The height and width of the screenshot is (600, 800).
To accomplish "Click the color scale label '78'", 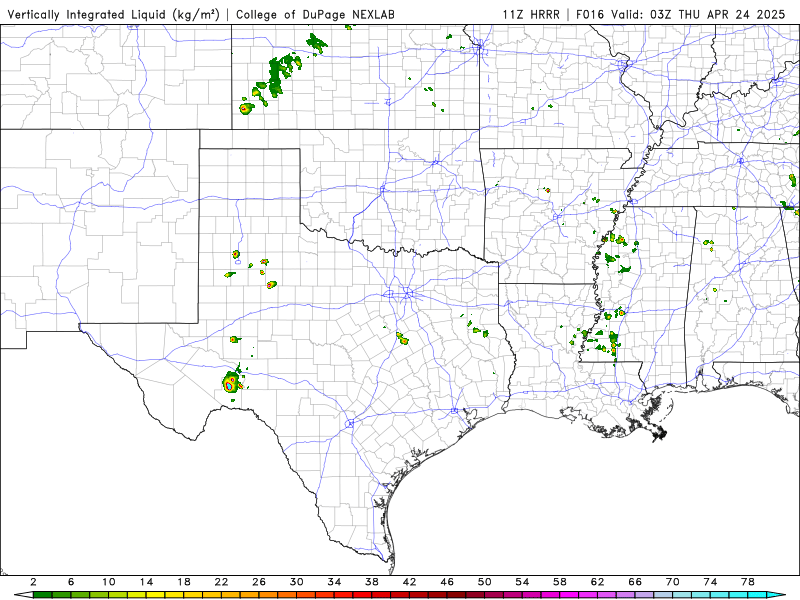I will (x=748, y=582).
